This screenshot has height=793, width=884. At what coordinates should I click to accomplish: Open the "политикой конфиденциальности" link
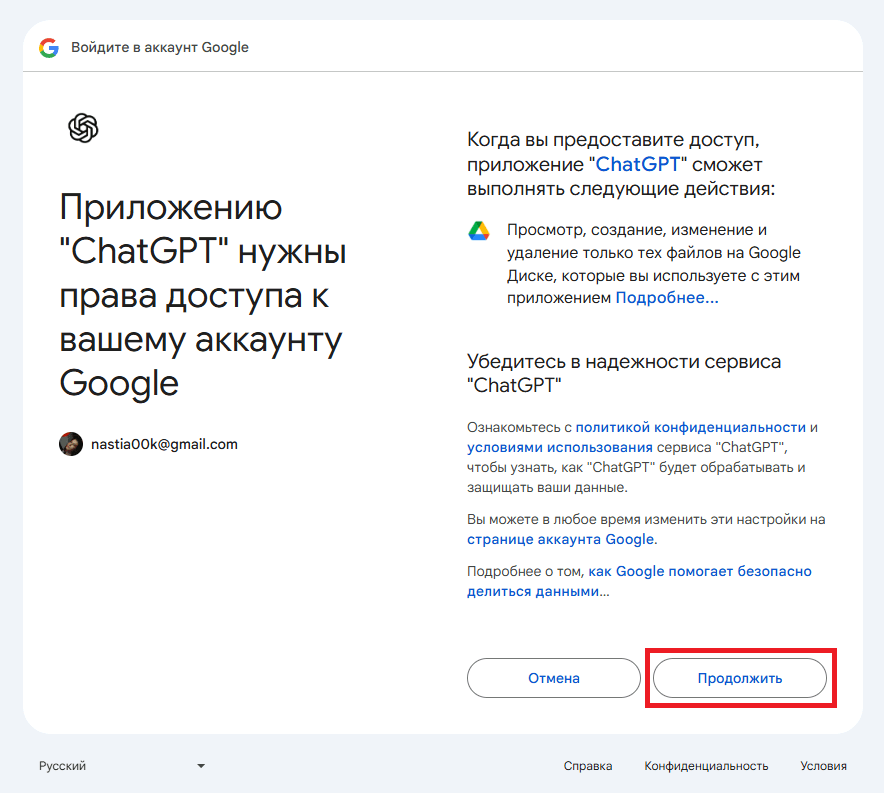690,427
